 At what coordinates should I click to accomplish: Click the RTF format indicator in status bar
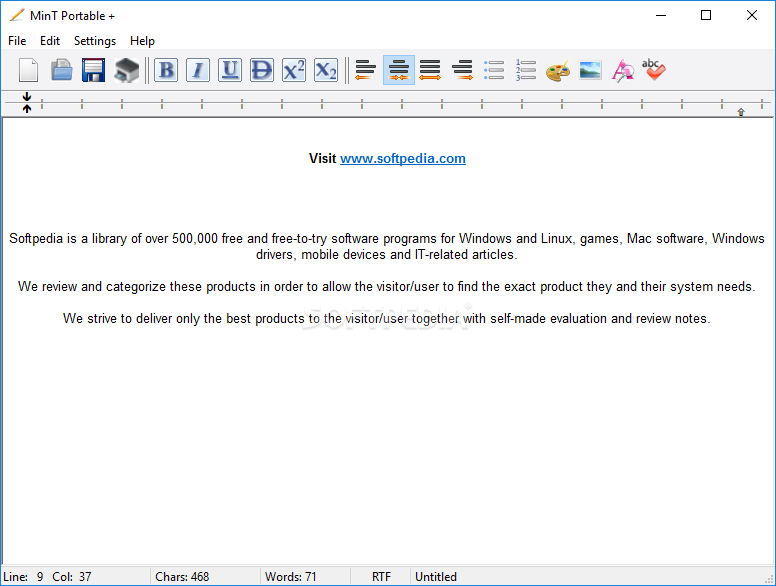(382, 577)
